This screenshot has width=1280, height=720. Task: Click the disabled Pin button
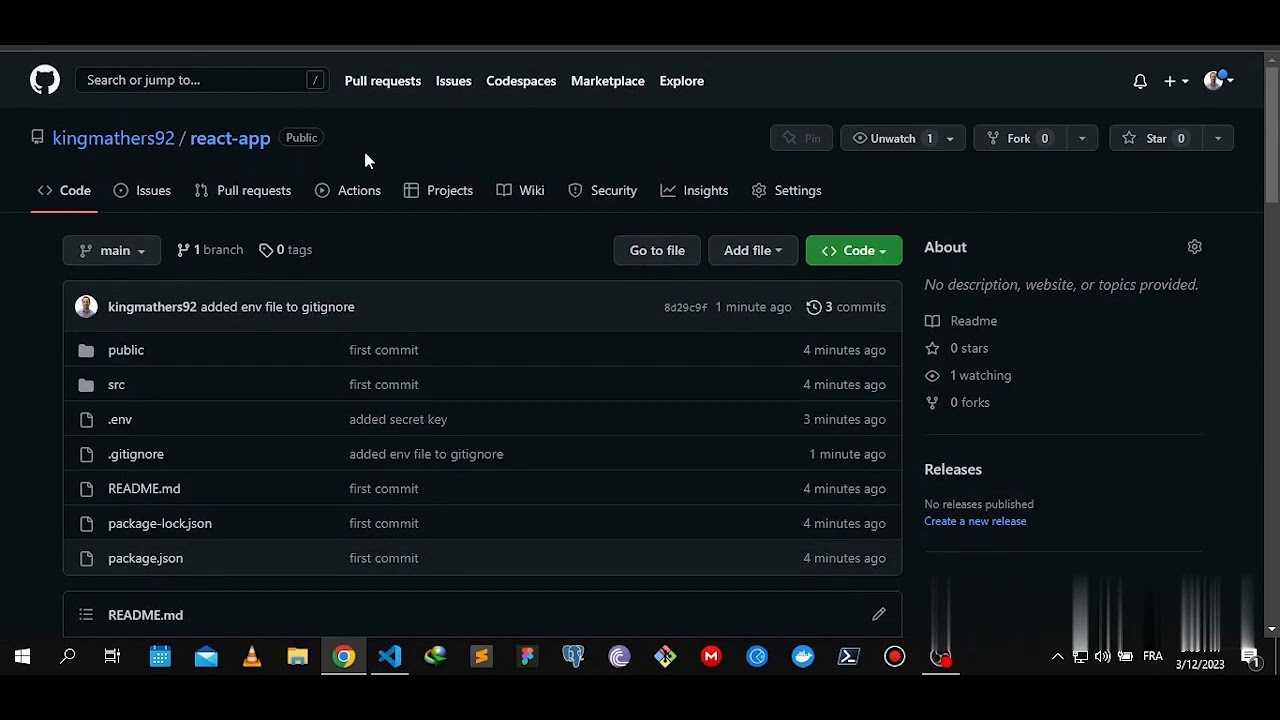[801, 138]
